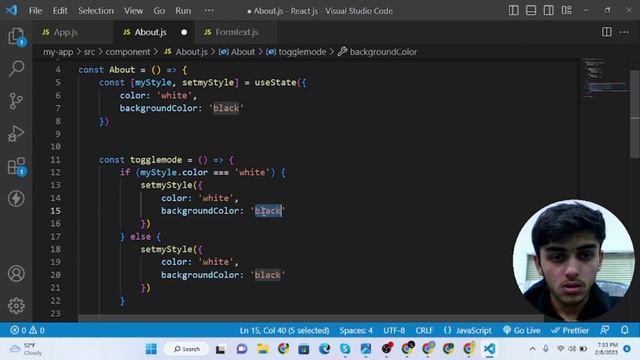Open the Chat taskbar icon
The height and width of the screenshot is (360, 640).
pyautogui.click(x=242, y=349)
